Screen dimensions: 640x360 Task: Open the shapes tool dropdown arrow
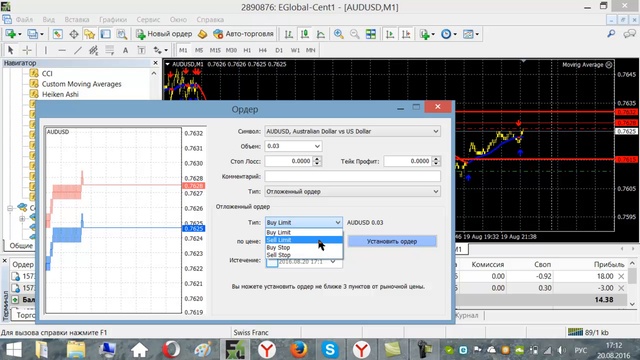coord(165,50)
